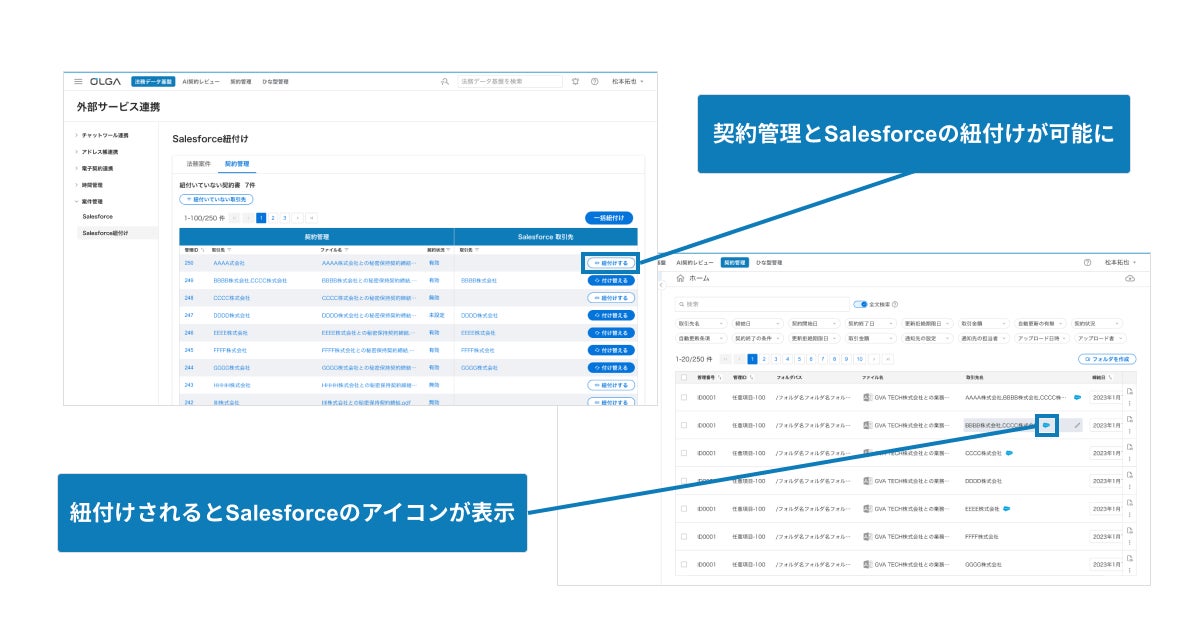Click the 一括紐付け button

[609, 217]
